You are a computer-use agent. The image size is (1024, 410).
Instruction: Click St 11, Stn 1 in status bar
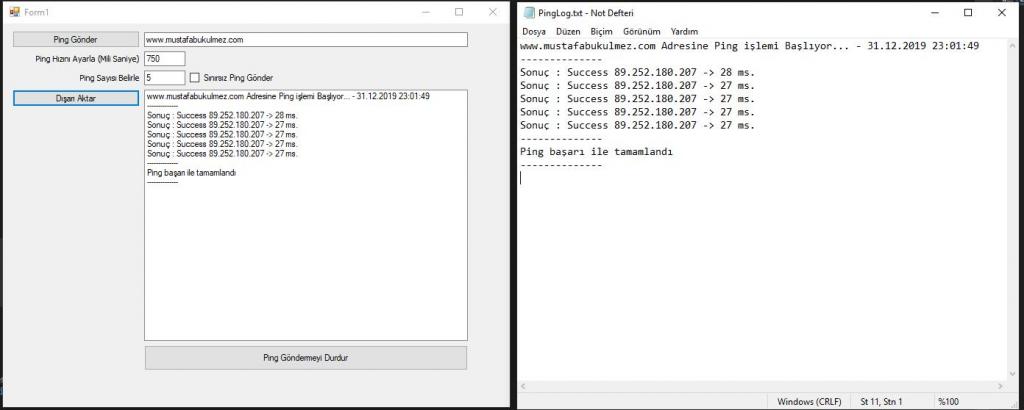pos(881,402)
